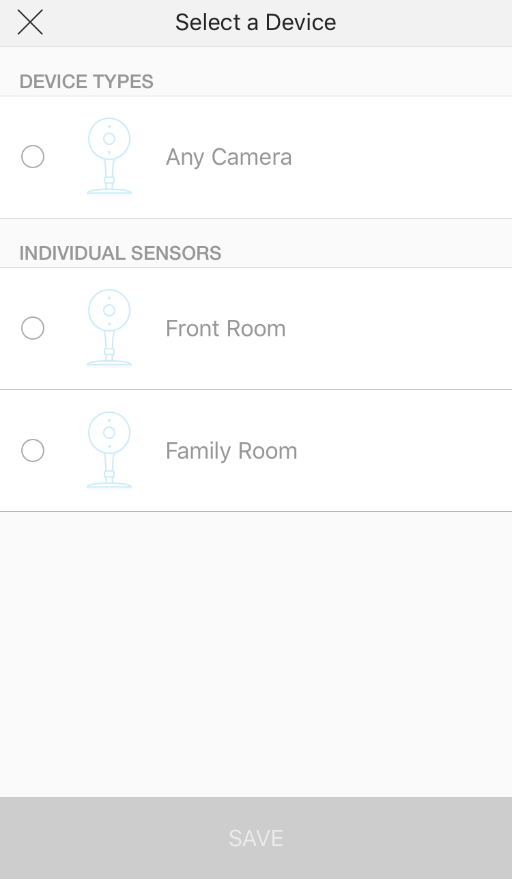This screenshot has height=879, width=512.
Task: Click gray bar area left of SAVE text
Action: tap(112, 838)
